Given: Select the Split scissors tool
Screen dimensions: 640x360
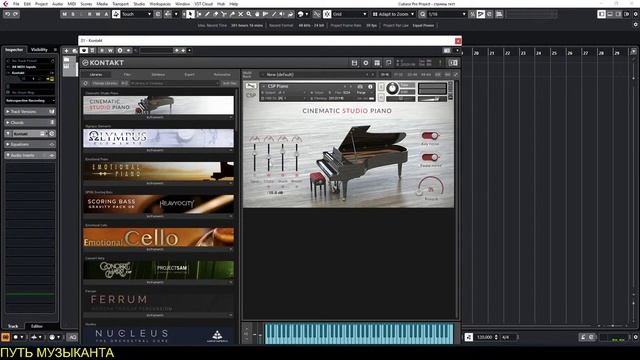Looking at the screenshot, I should (224, 14).
